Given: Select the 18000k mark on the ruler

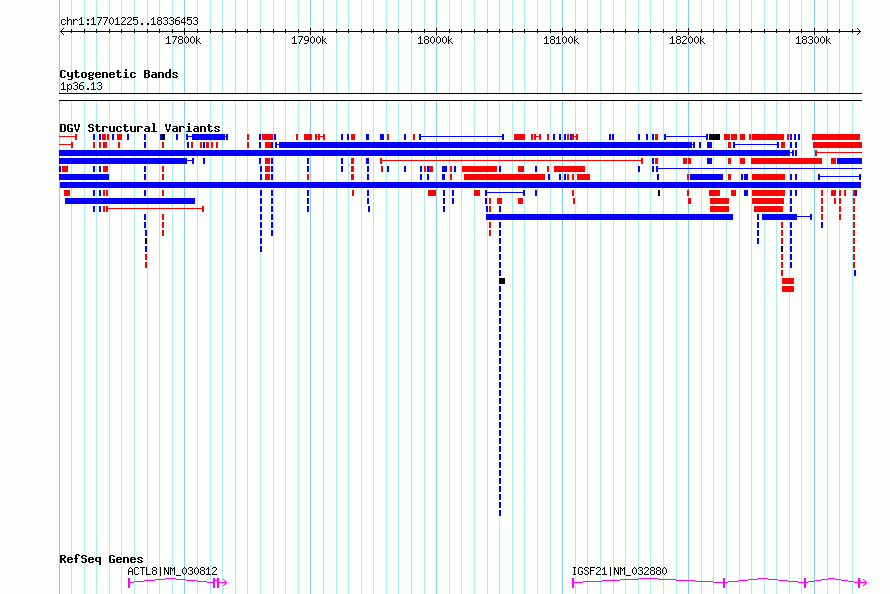Looking at the screenshot, I should [435, 40].
